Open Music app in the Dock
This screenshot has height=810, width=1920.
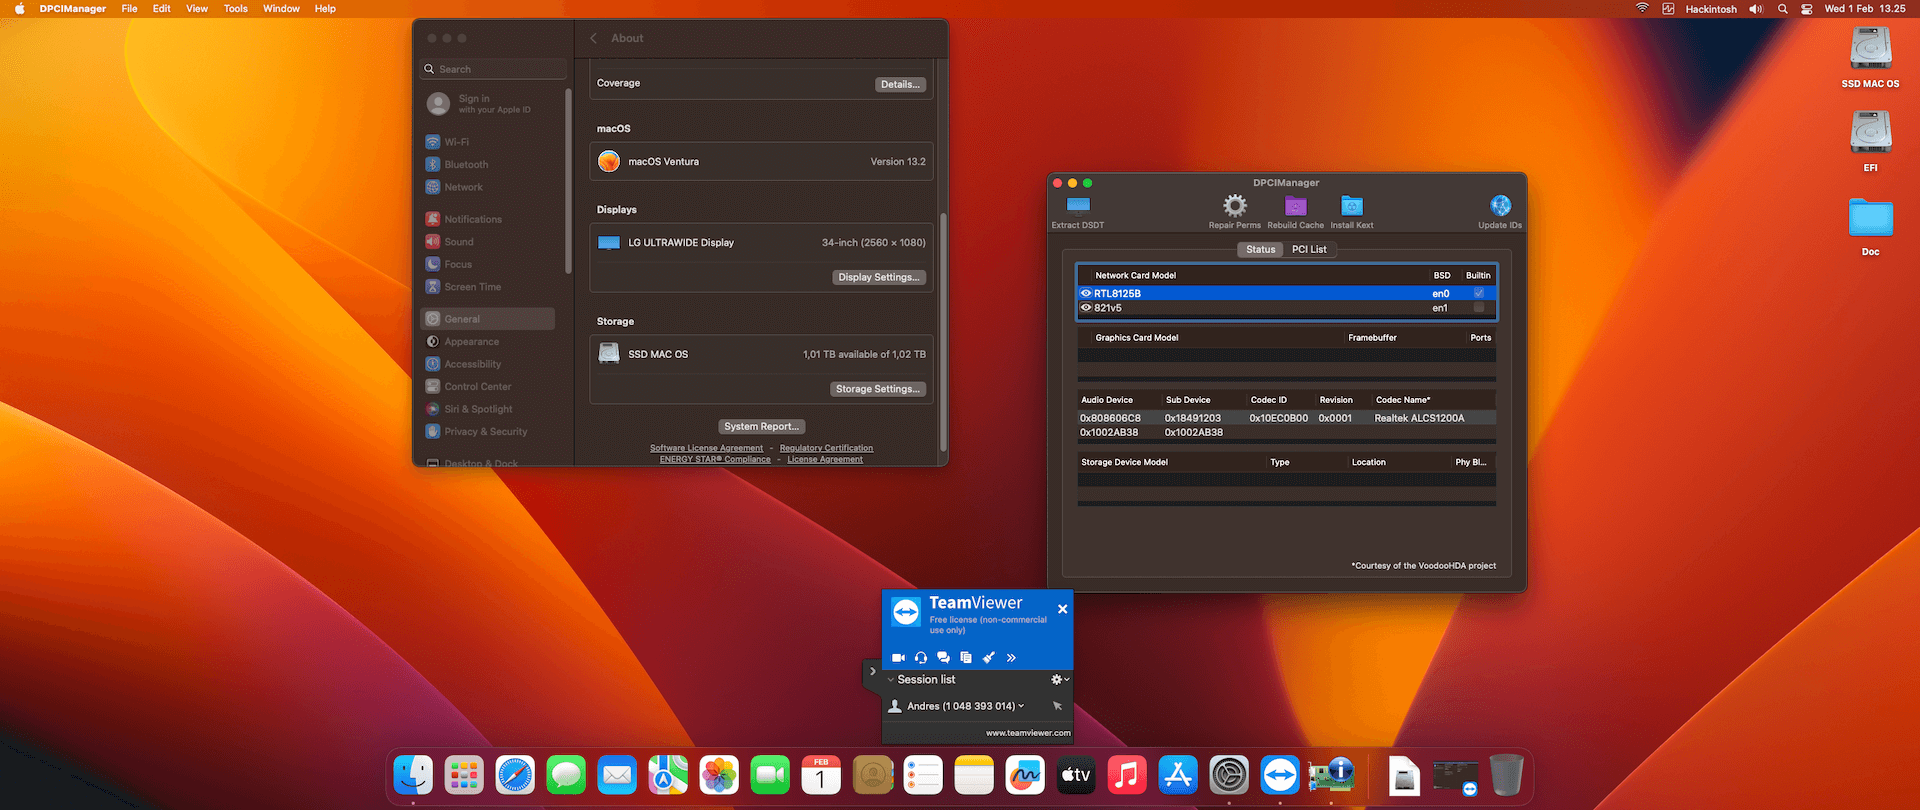point(1127,775)
